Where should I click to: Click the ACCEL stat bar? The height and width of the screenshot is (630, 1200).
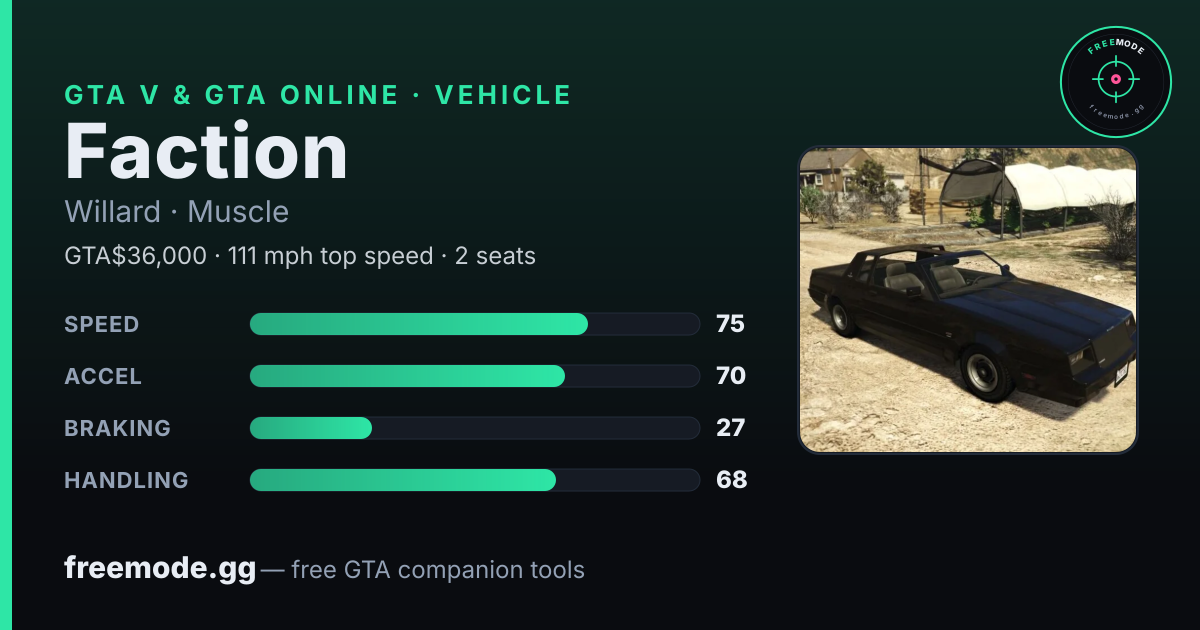coord(474,376)
